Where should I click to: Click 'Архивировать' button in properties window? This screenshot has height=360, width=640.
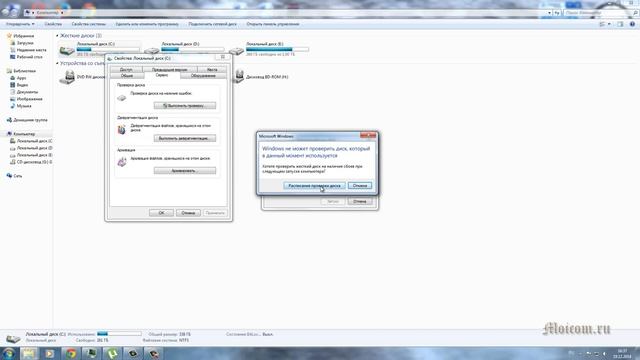coord(185,171)
